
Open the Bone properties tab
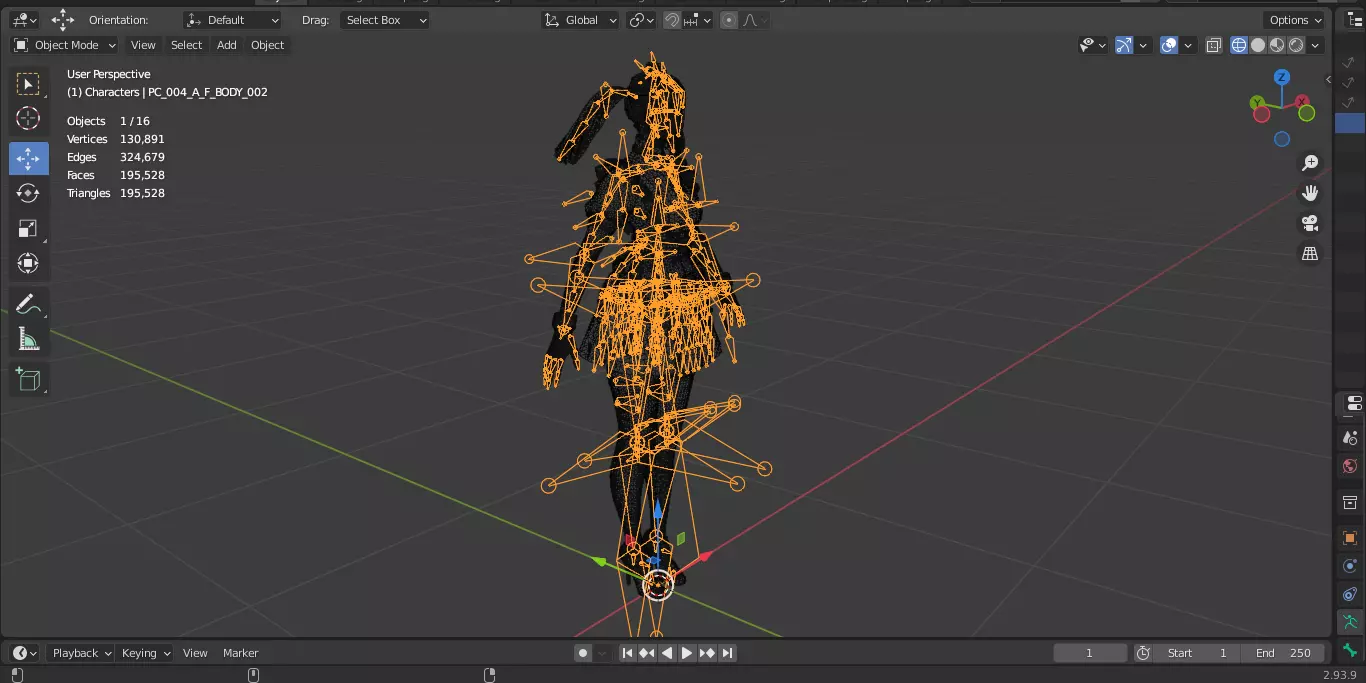click(1350, 650)
